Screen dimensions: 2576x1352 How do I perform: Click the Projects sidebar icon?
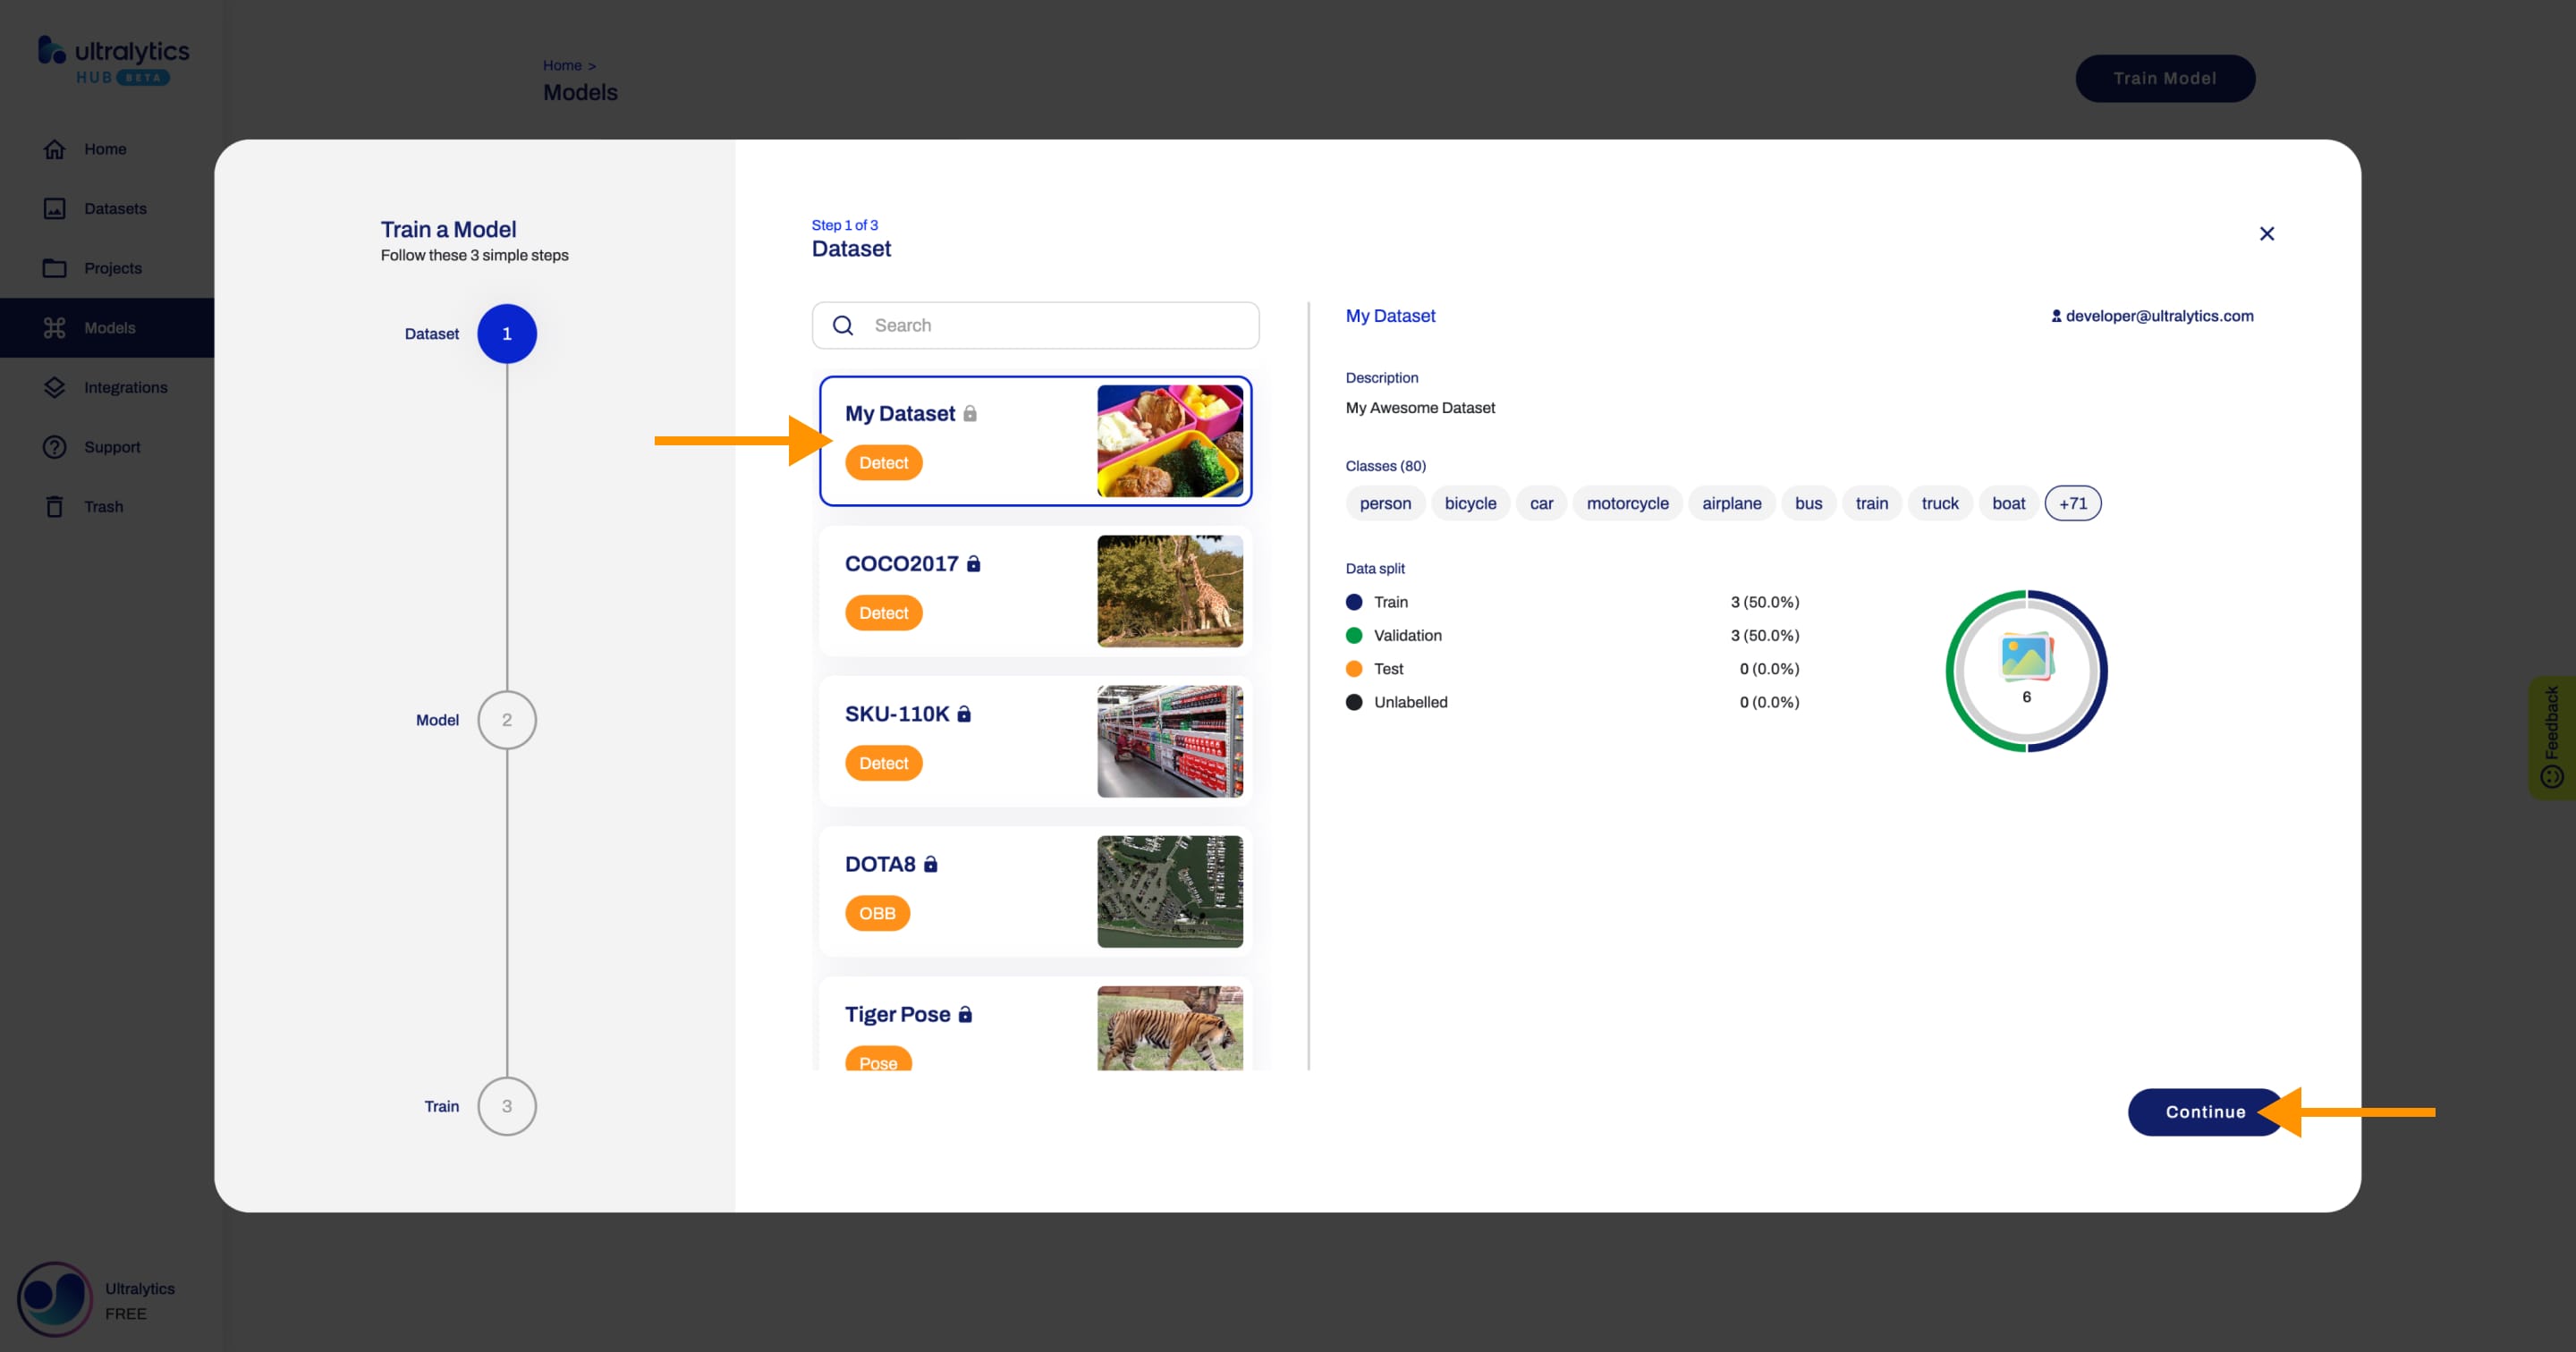click(x=53, y=267)
